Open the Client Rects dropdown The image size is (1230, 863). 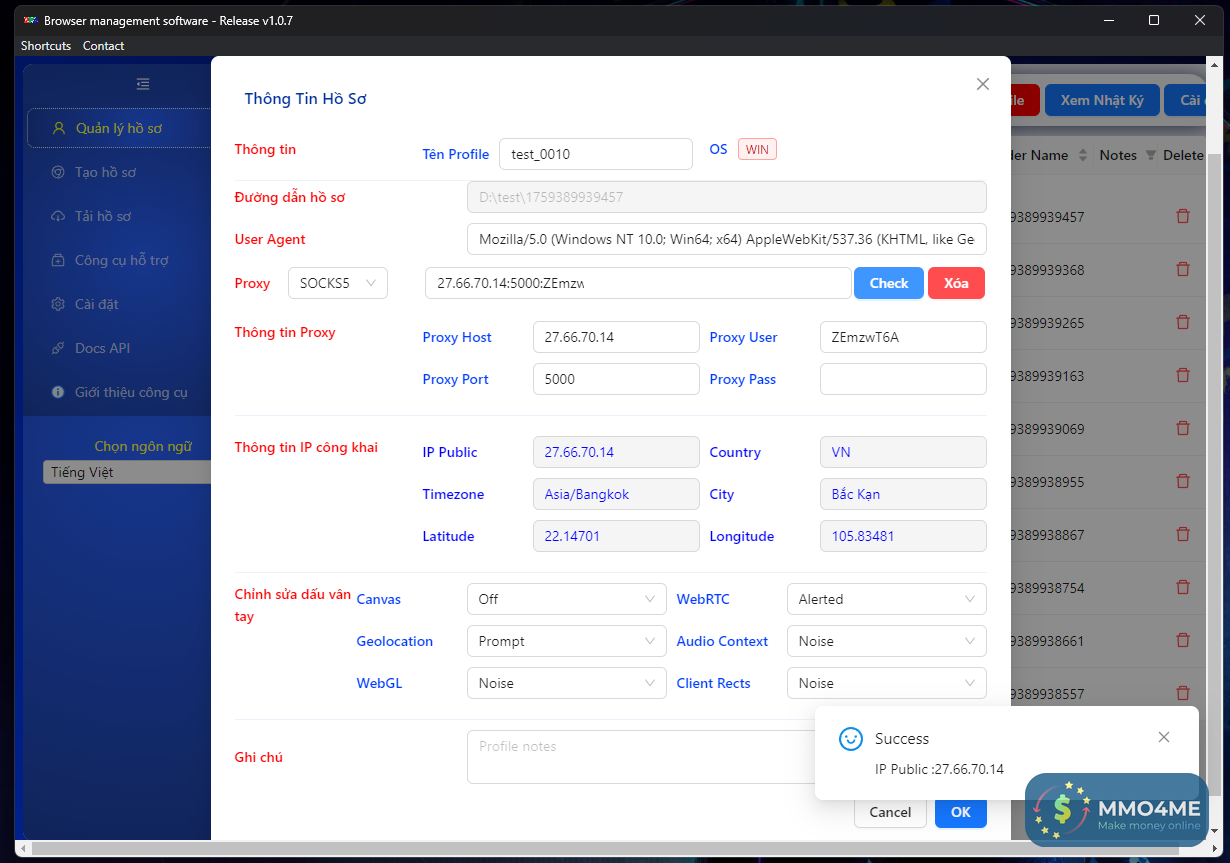click(886, 683)
